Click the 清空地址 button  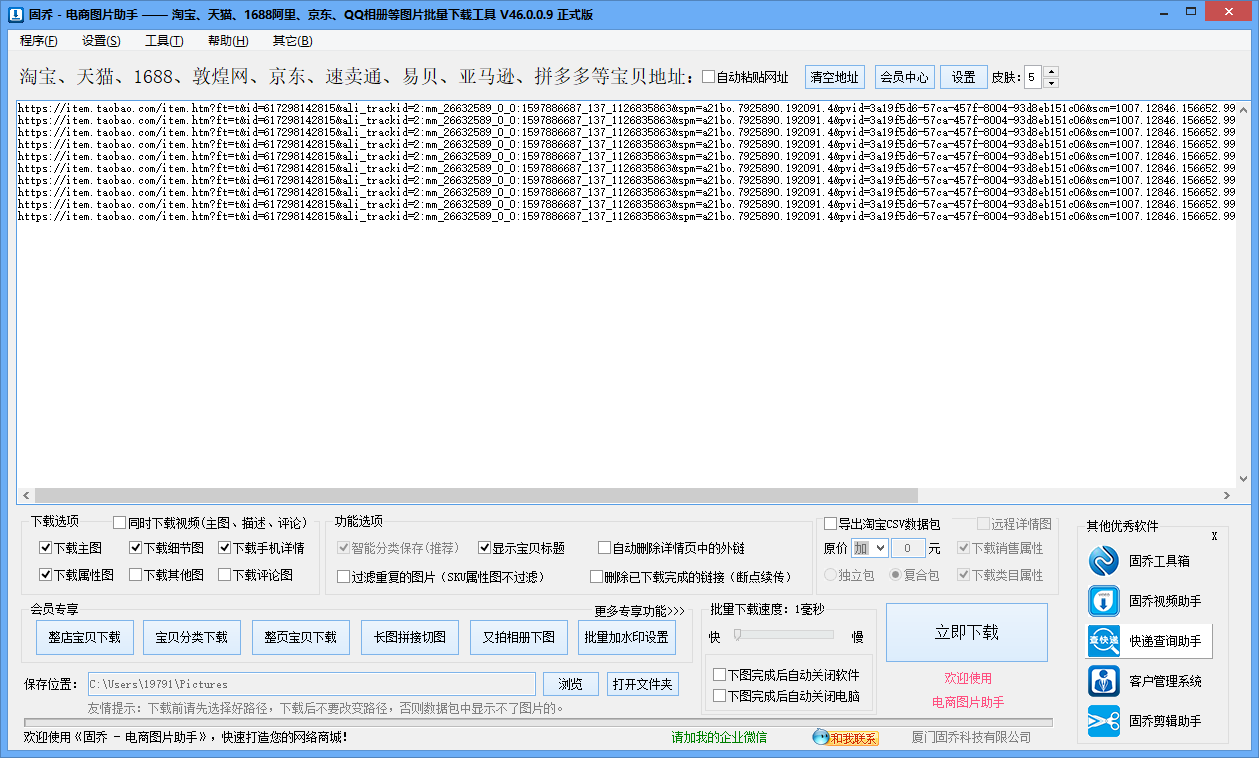[835, 77]
